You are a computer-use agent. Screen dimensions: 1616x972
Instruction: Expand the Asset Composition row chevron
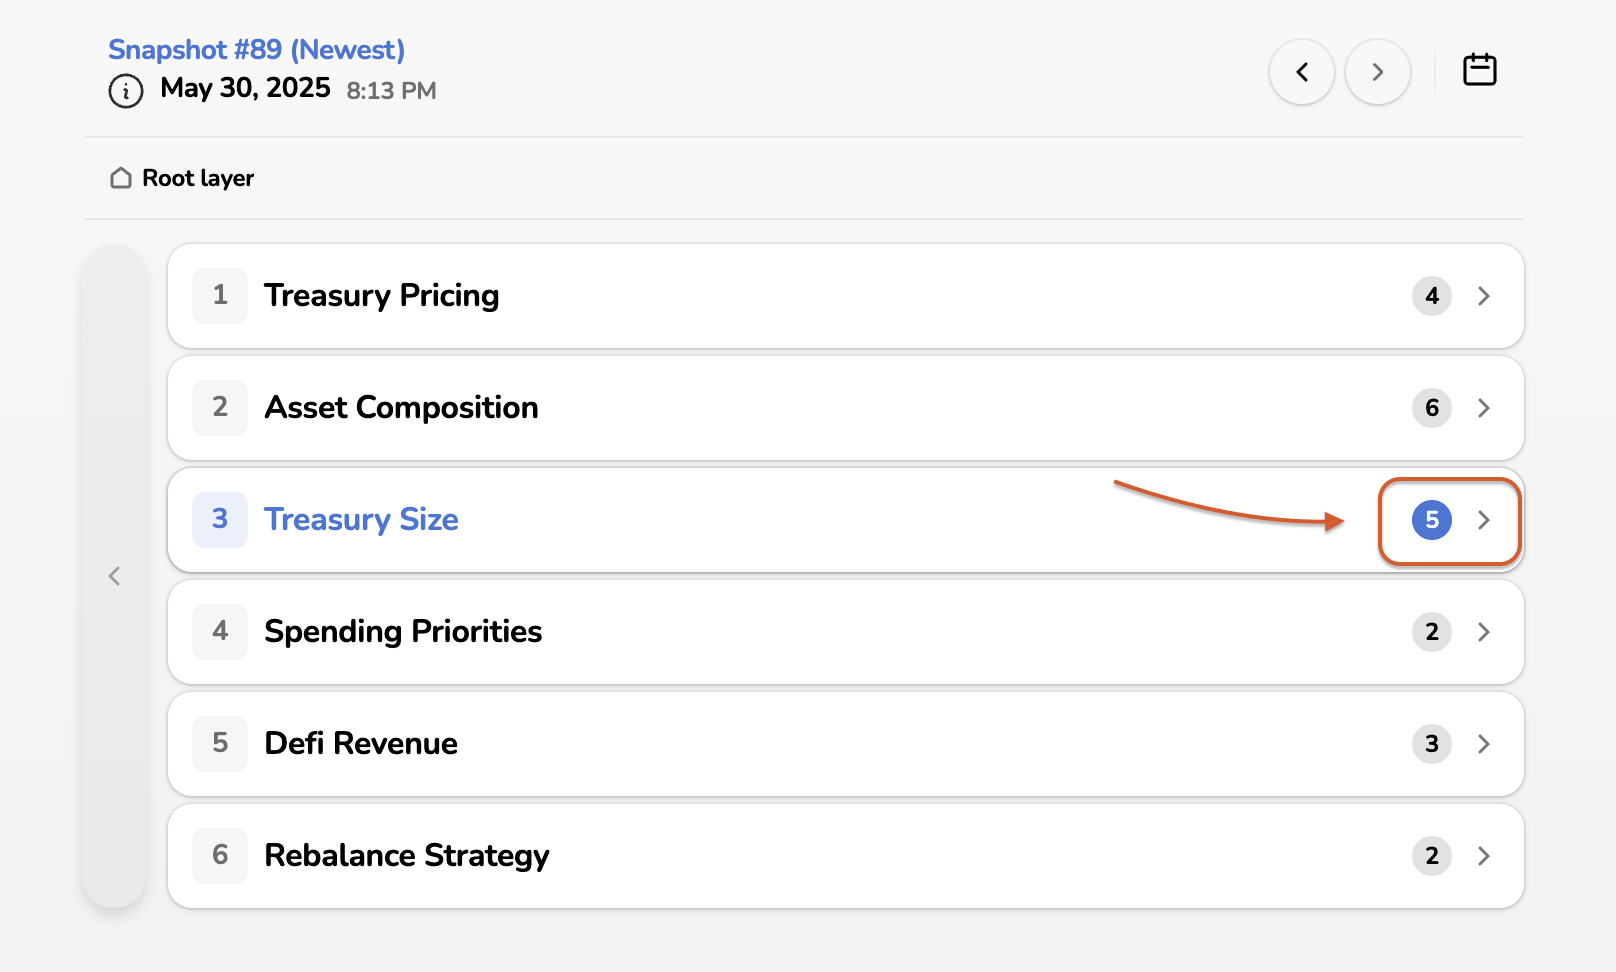click(x=1483, y=408)
